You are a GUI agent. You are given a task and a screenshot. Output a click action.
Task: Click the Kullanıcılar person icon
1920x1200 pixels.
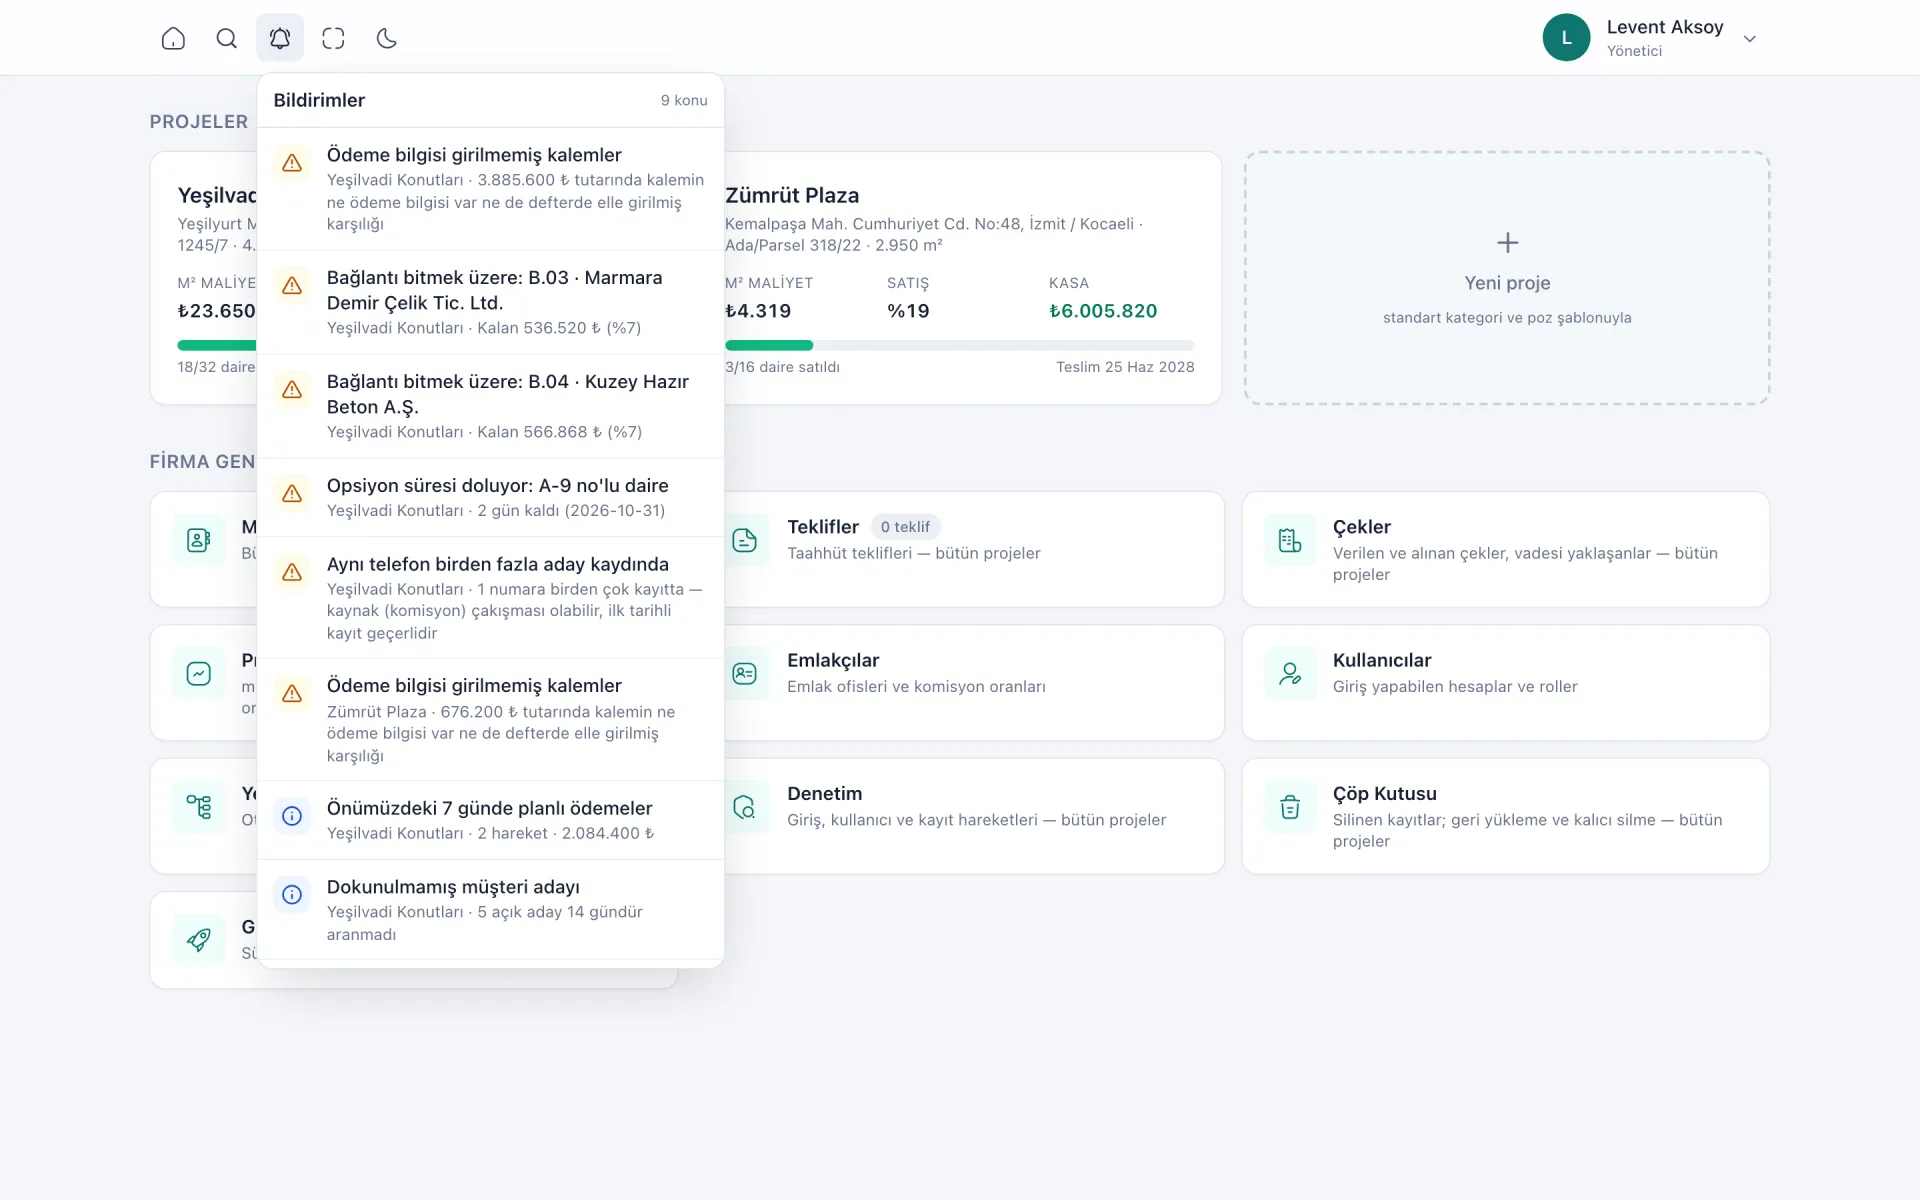1290,674
